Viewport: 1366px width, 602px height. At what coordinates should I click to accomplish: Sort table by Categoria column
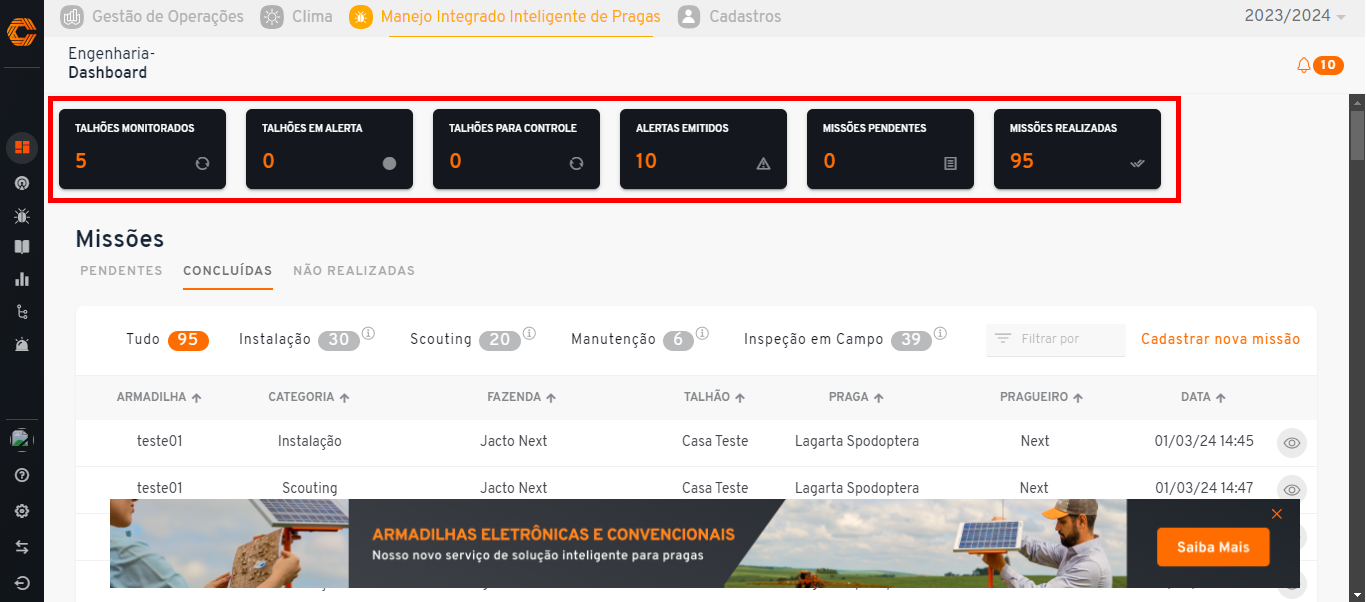click(x=309, y=397)
